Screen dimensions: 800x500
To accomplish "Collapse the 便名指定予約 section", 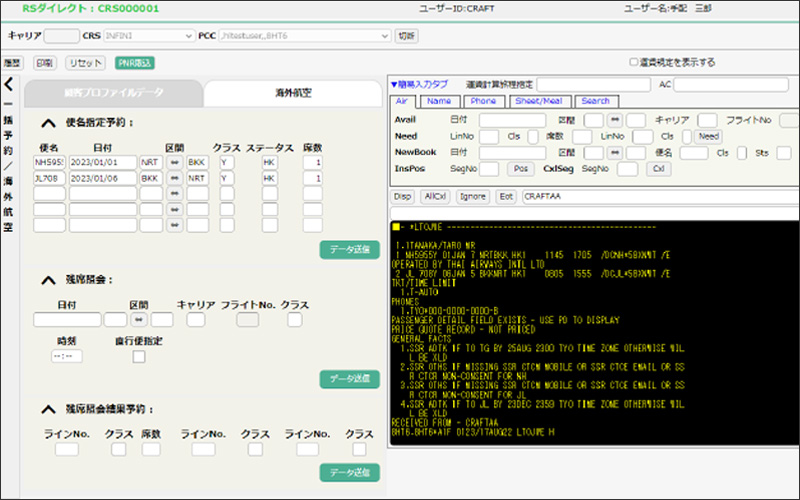I will [48, 123].
